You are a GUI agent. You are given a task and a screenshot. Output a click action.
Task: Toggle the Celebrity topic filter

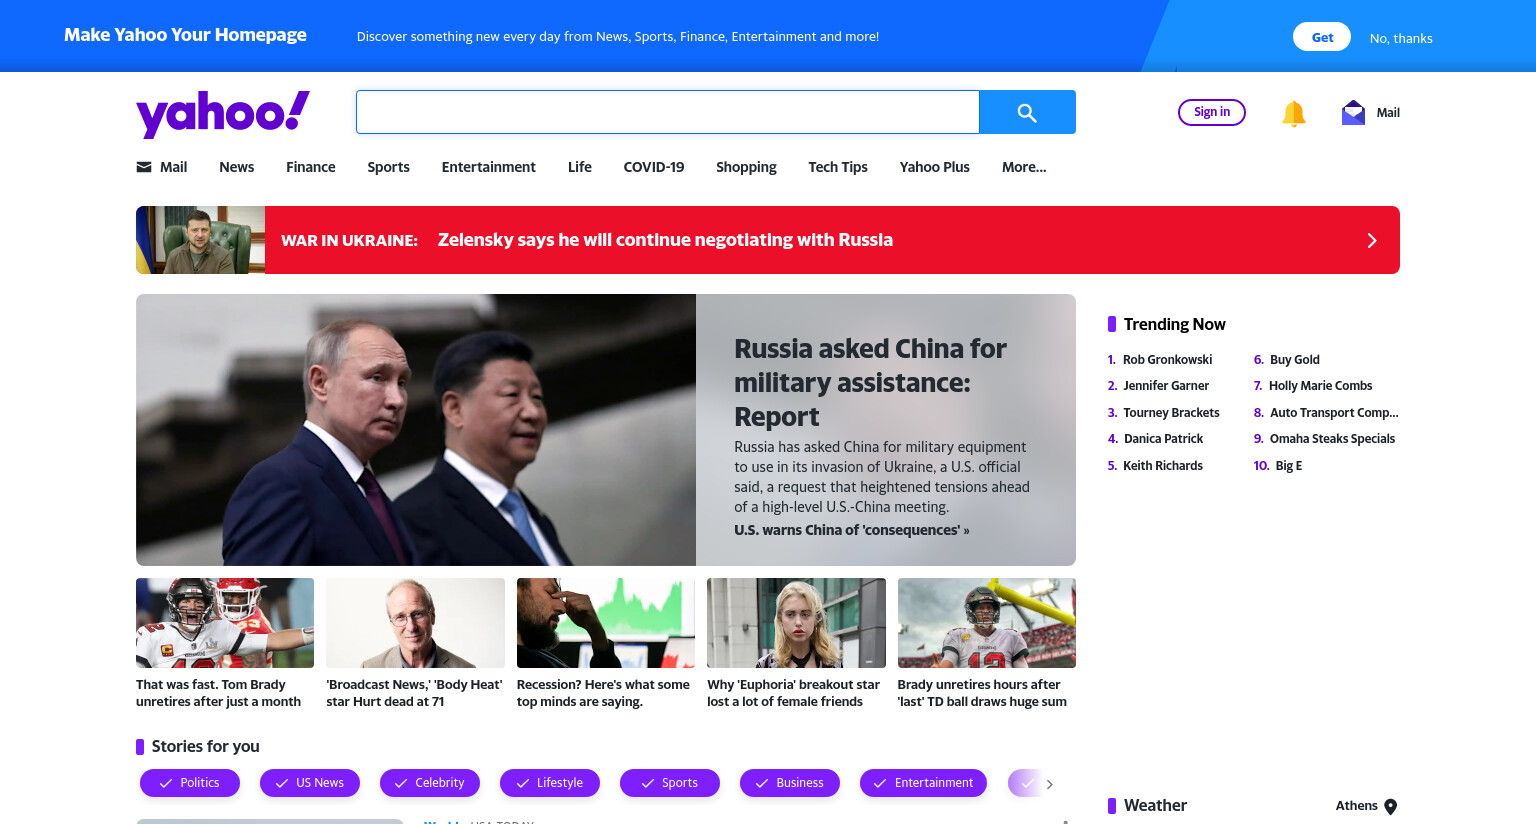click(430, 783)
